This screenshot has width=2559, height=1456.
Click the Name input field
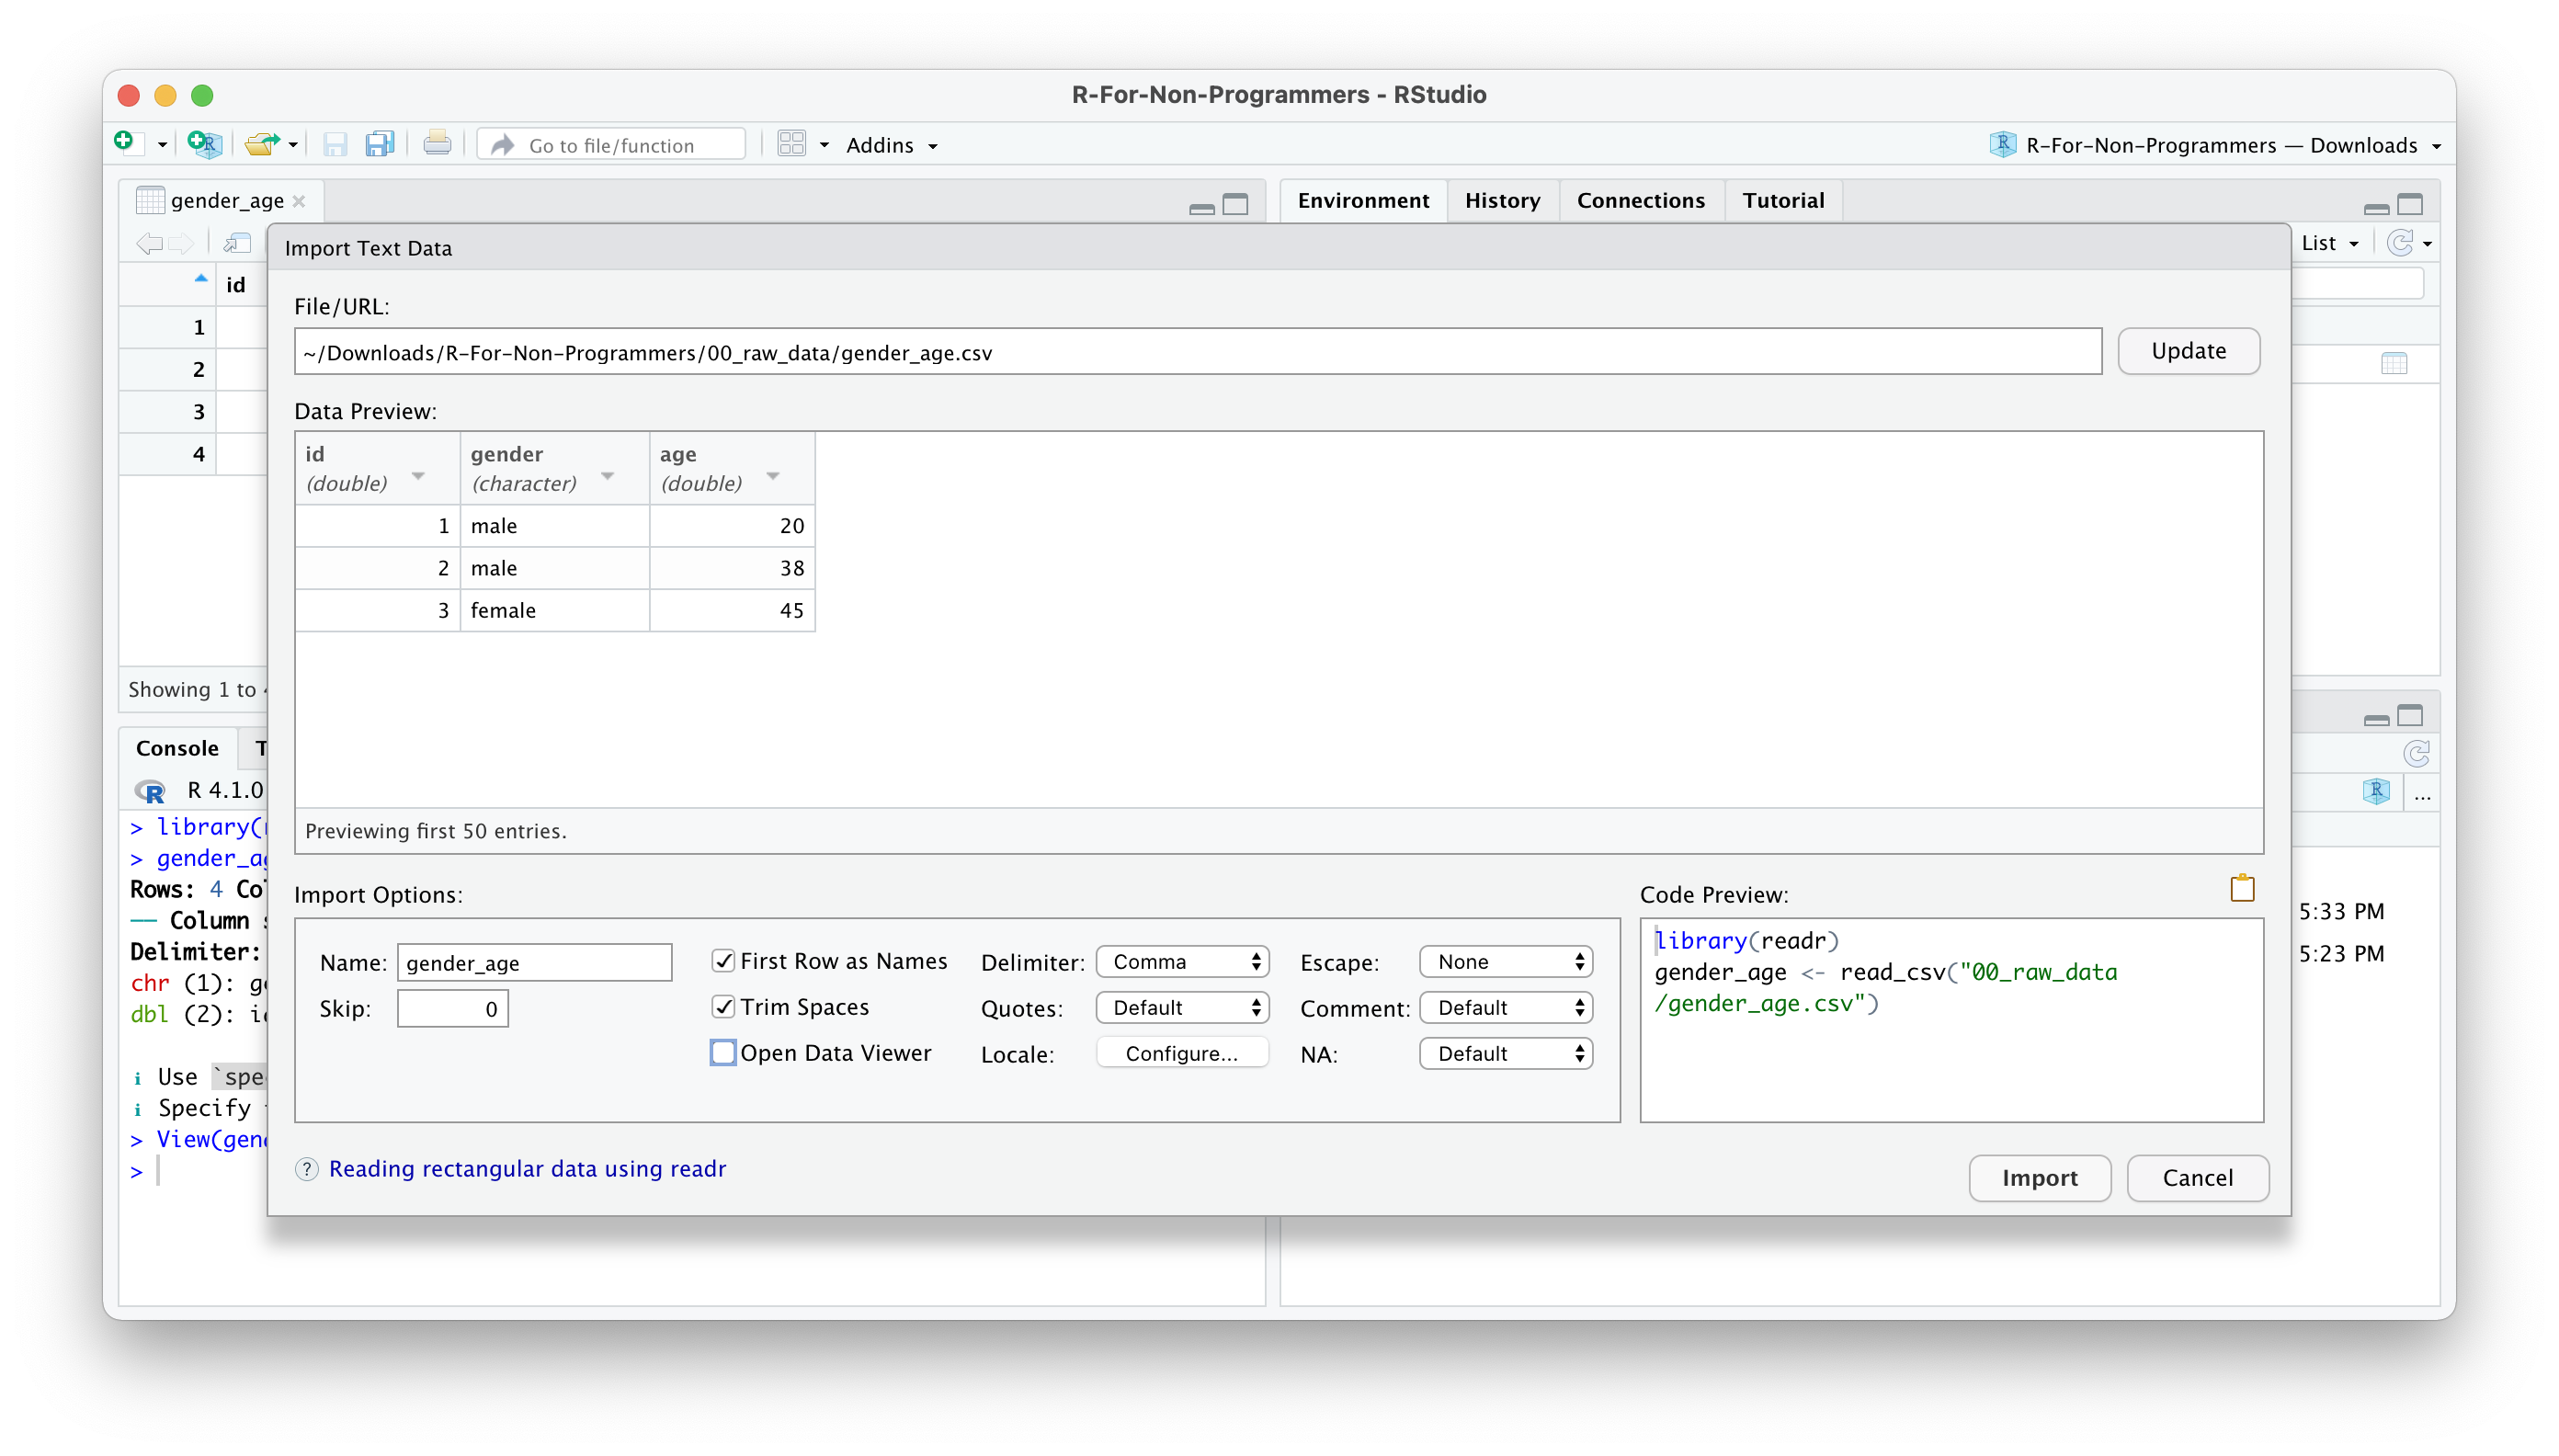coord(534,963)
